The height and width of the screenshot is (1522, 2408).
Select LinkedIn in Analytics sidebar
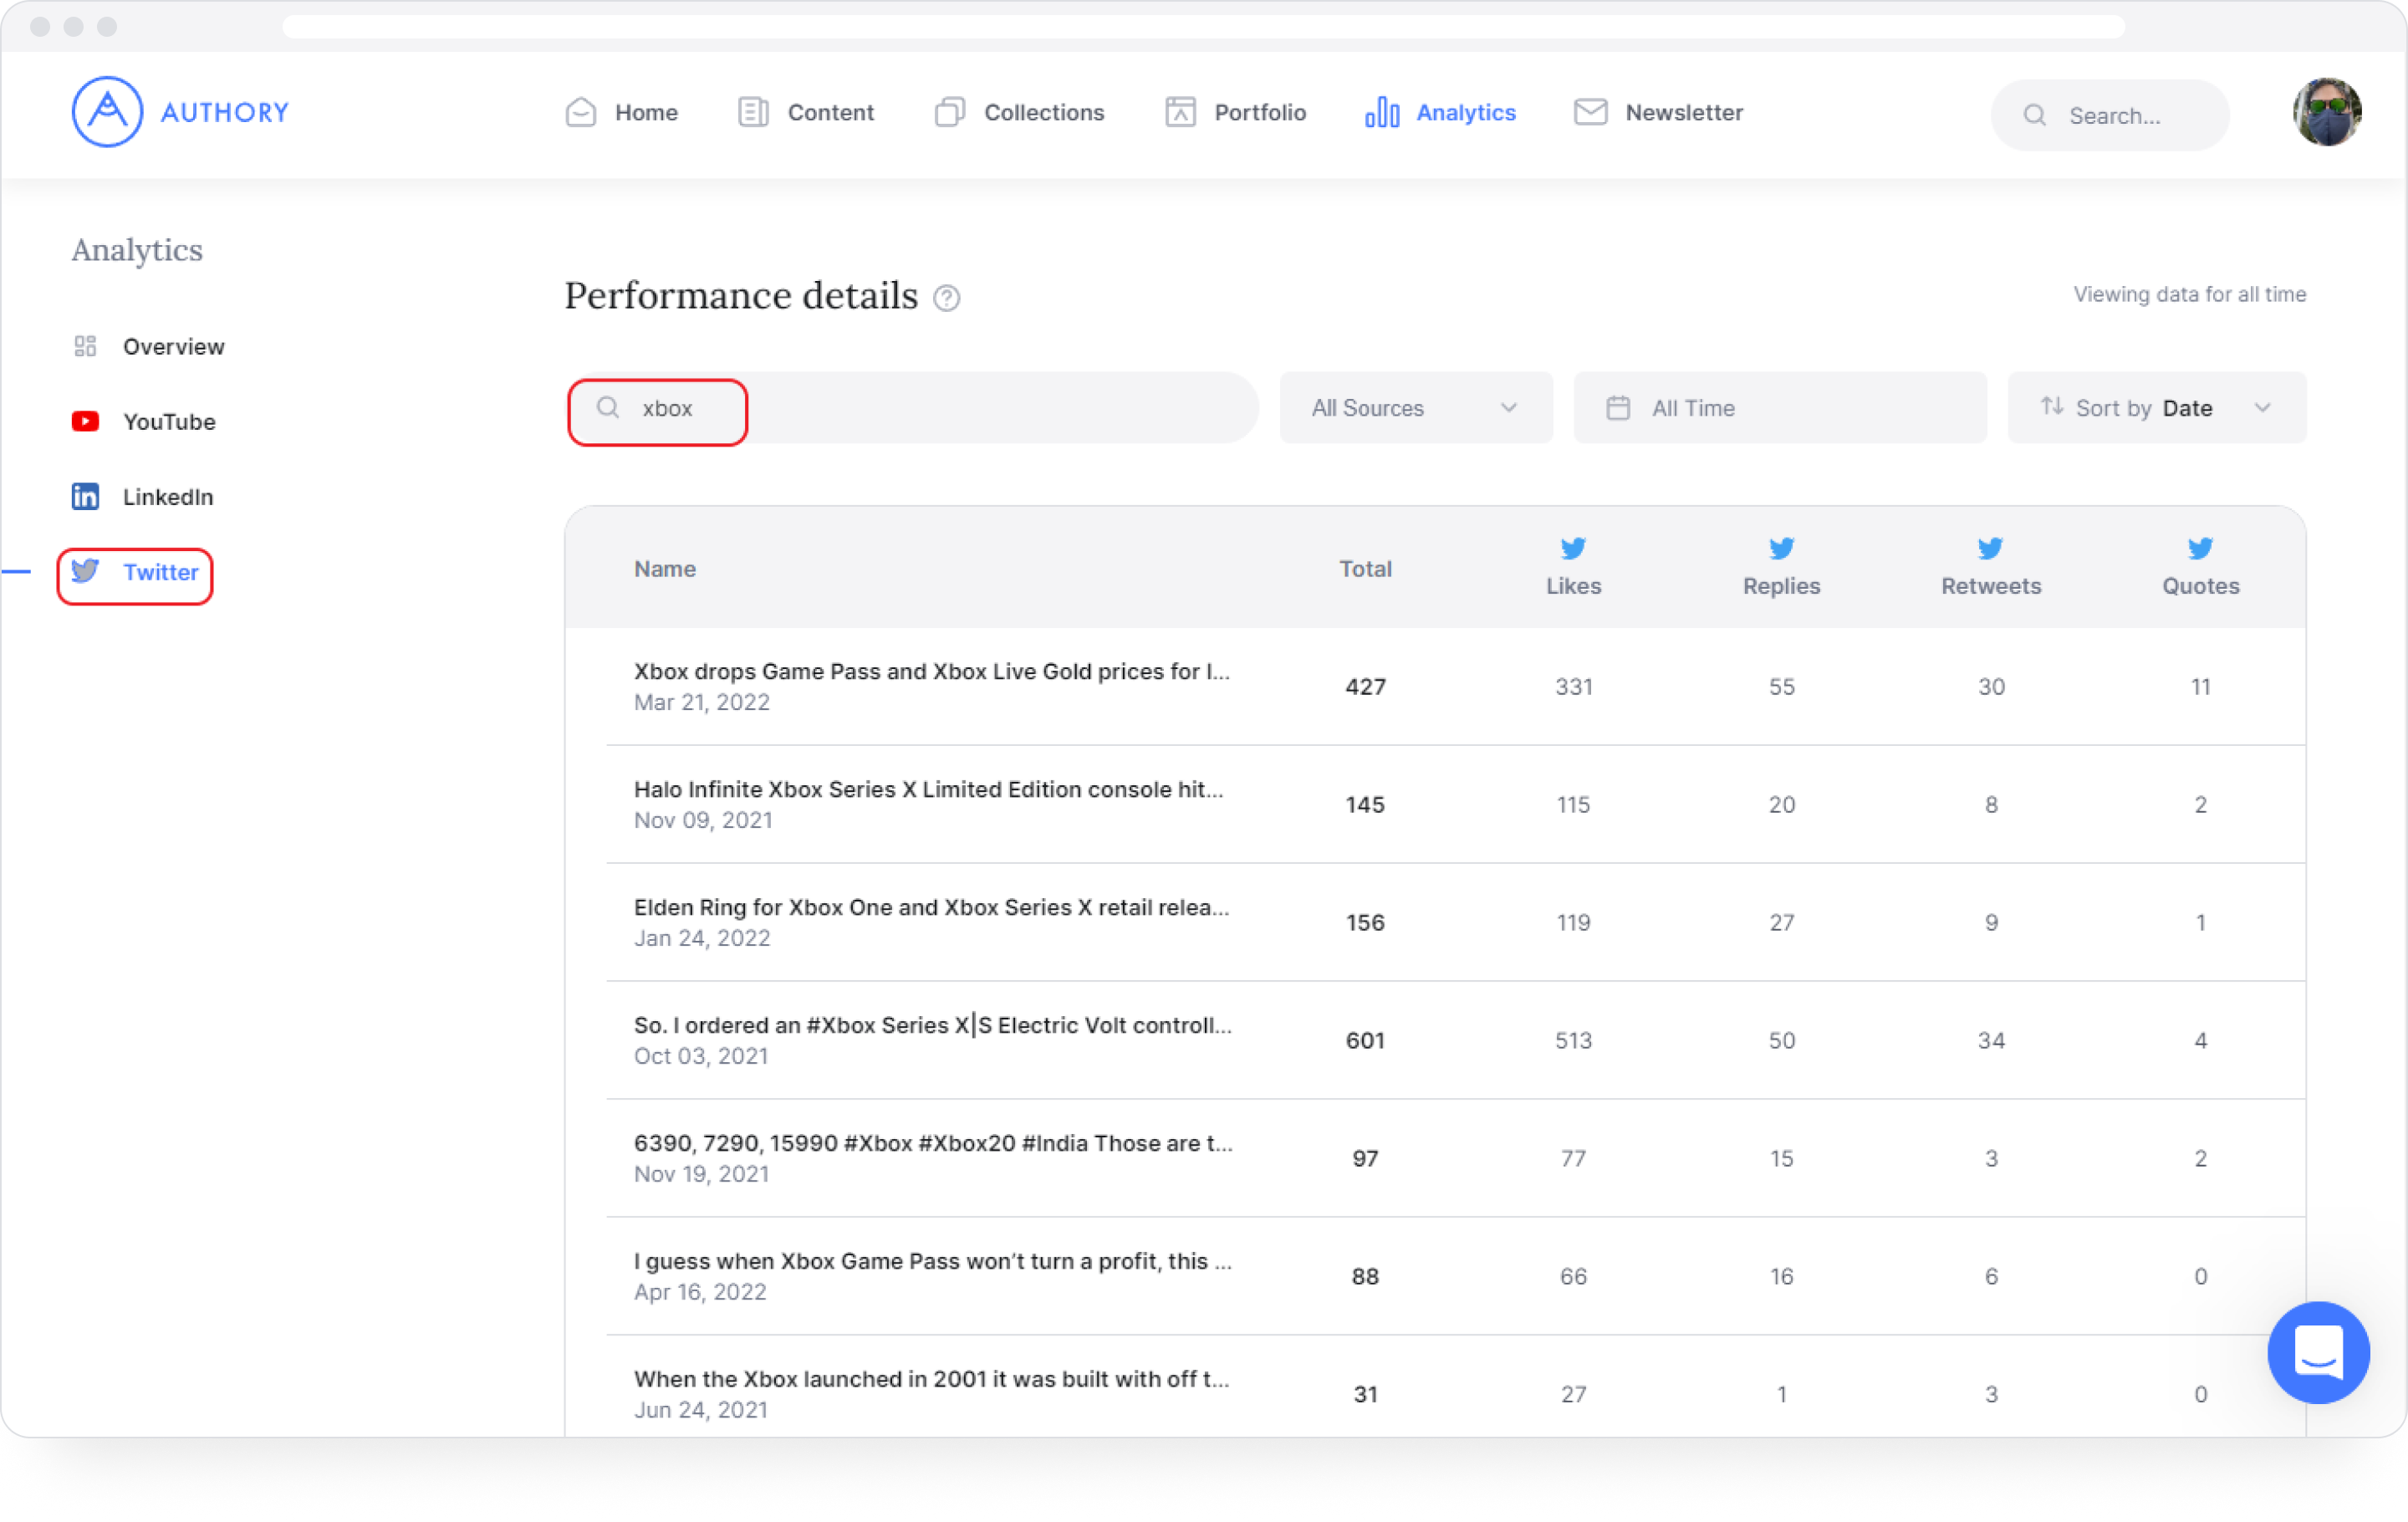click(x=168, y=496)
